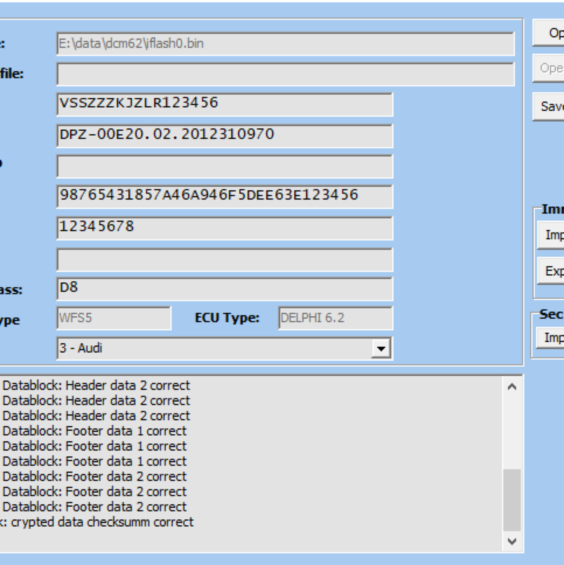Click the field containing D8
Image resolution: width=564 pixels, height=565 pixels.
pyautogui.click(x=225, y=289)
